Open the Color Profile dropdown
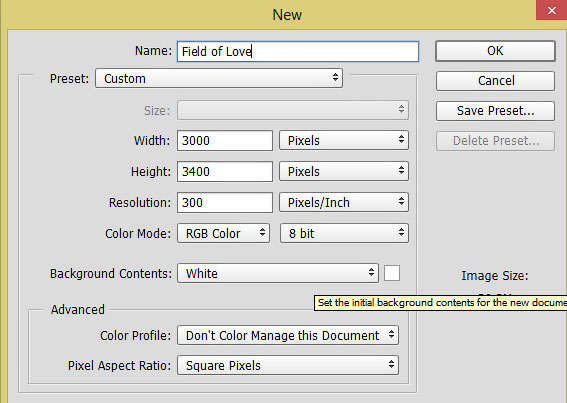The image size is (567, 403). (x=288, y=335)
